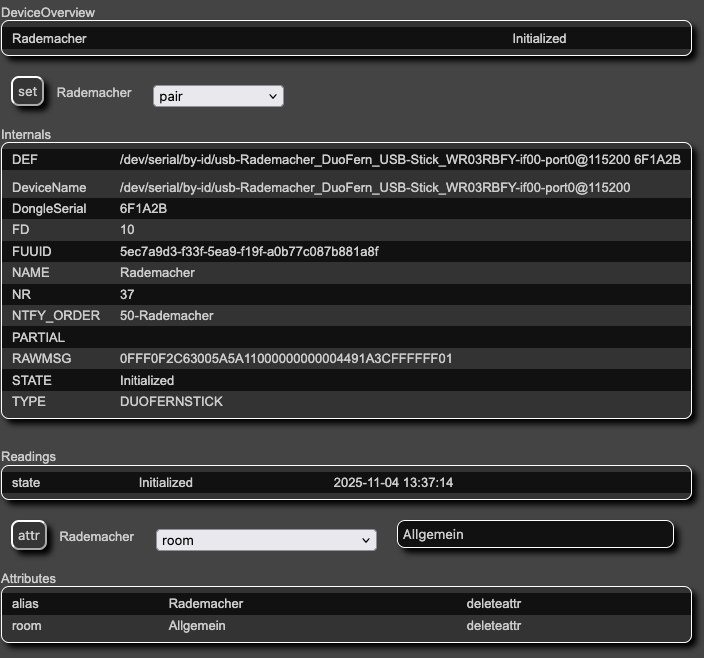704x658 pixels.
Task: Click the DEF value ending in 6F1A2B
Action: coord(400,160)
